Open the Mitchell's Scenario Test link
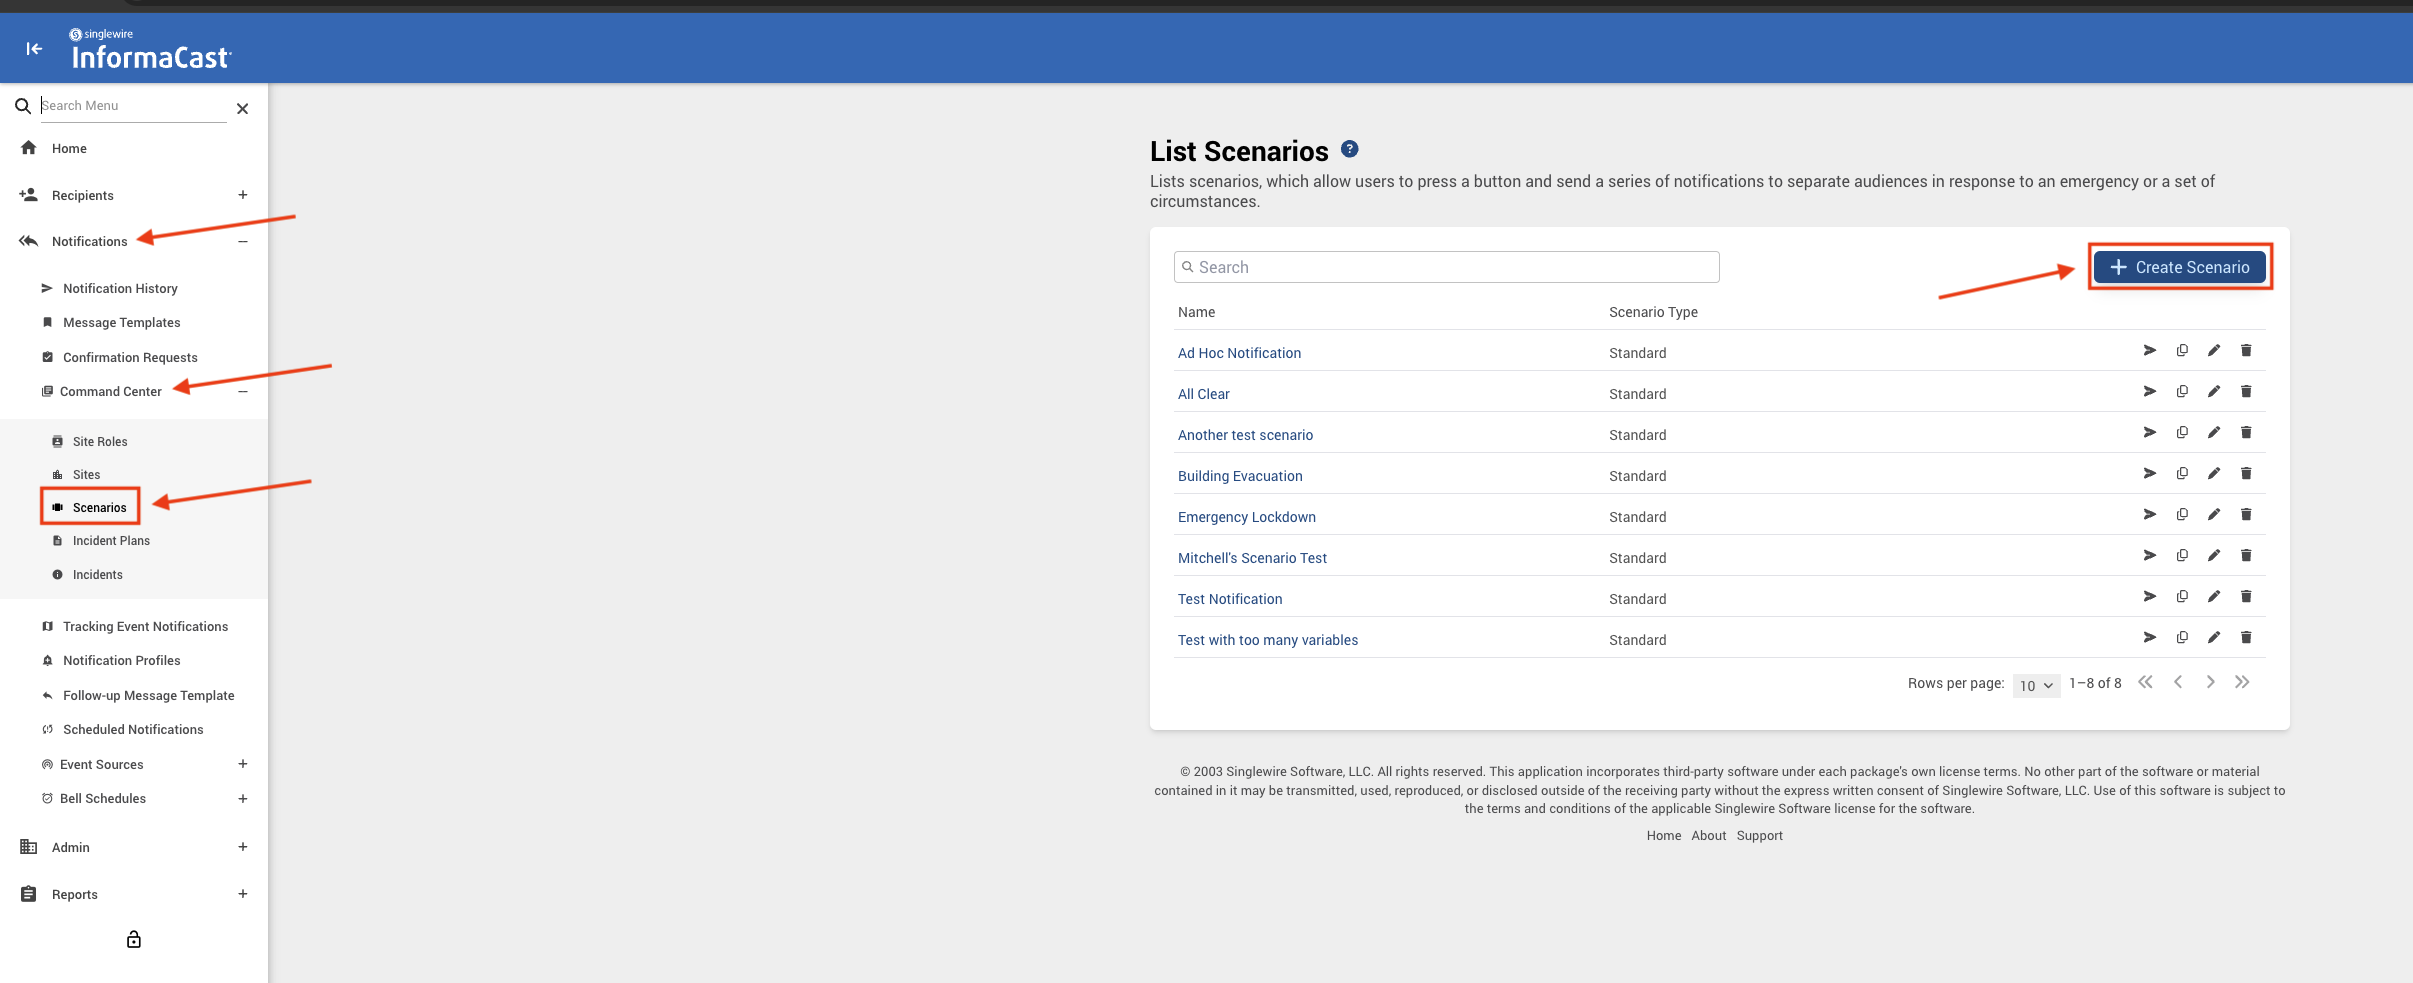 1252,558
